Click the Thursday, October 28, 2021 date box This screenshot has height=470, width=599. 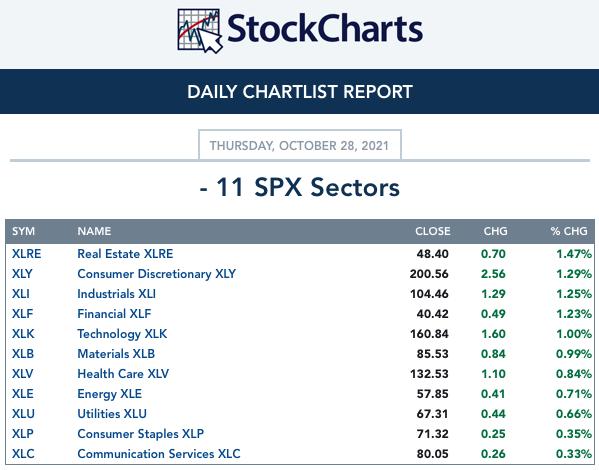click(x=300, y=145)
